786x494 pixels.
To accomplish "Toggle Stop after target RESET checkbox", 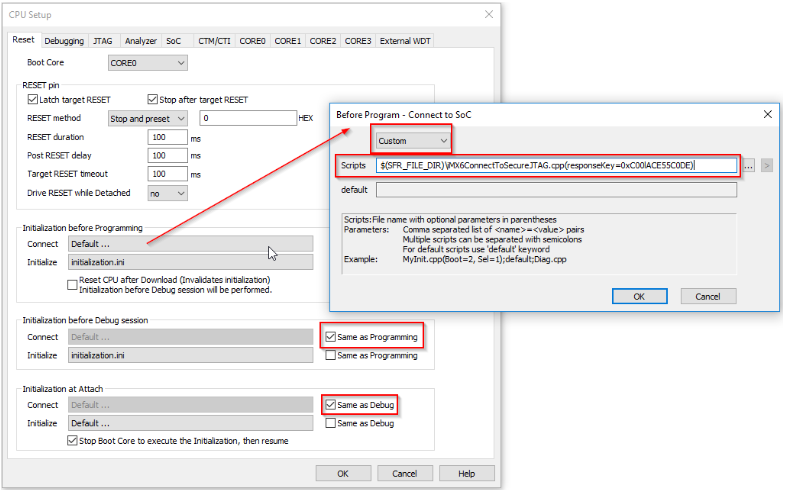I will 153,100.
